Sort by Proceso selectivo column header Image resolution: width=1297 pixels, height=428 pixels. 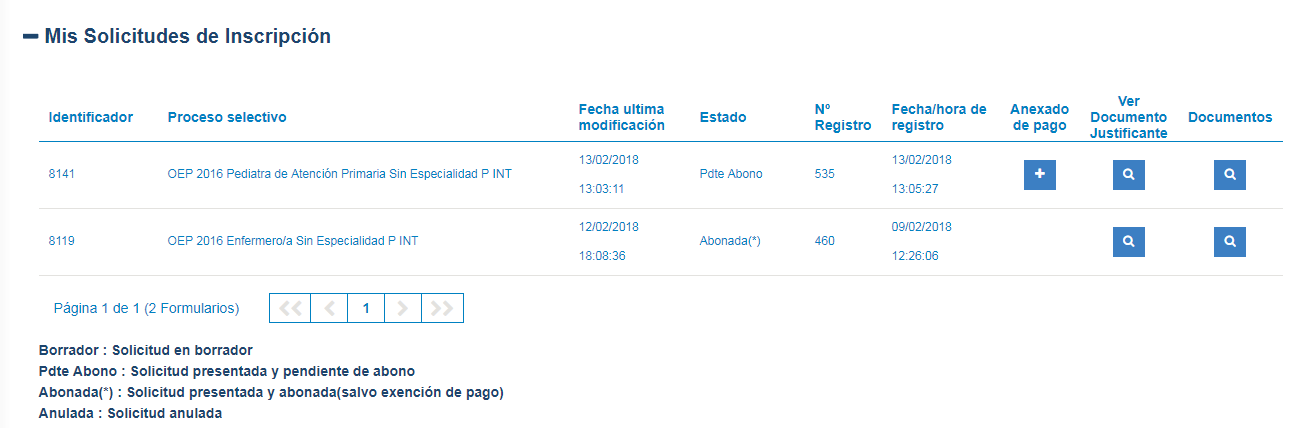[x=227, y=117]
